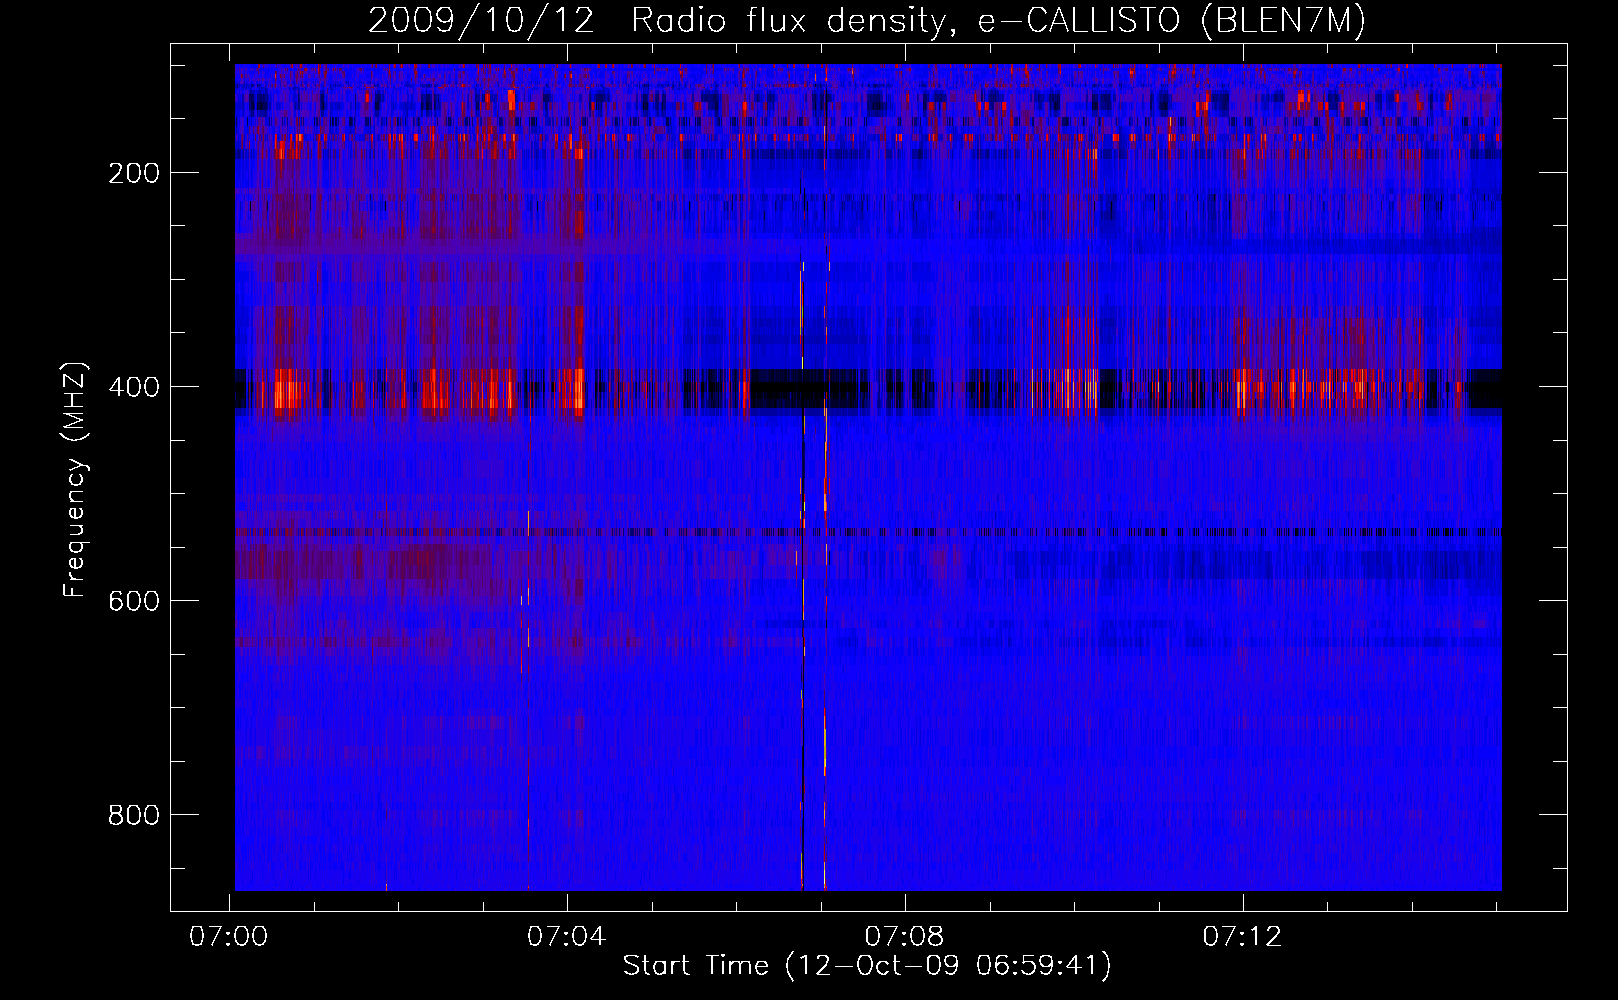The image size is (1618, 1000).
Task: Click the '07:08' time tick label
Action: click(904, 937)
